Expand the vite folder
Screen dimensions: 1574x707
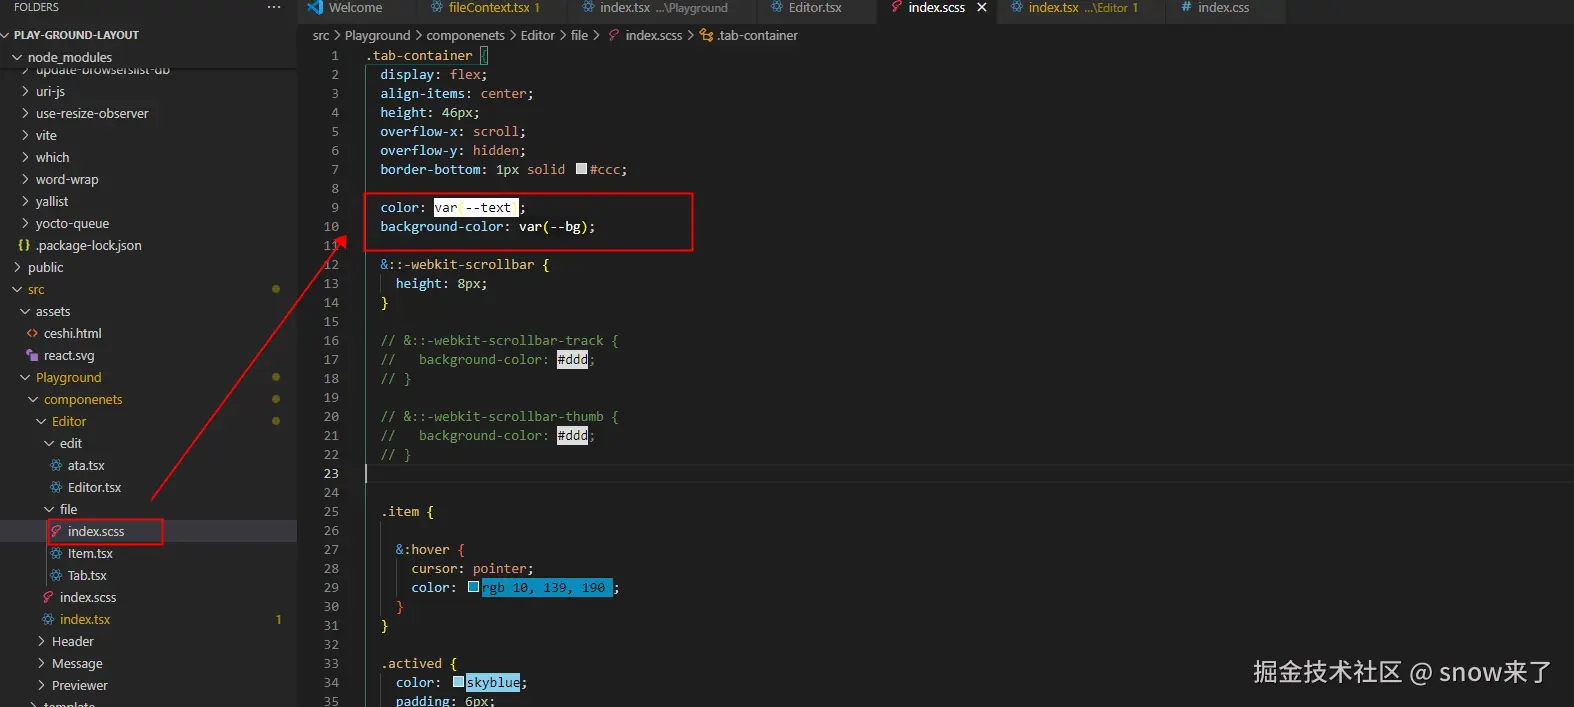[46, 135]
